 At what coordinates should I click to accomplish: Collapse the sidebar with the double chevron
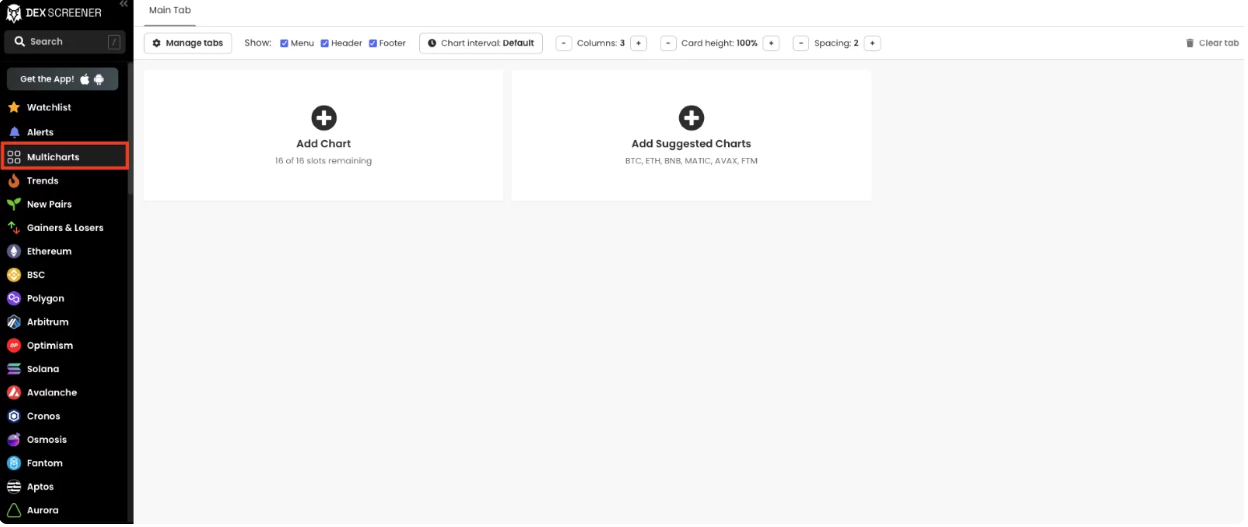(123, 5)
